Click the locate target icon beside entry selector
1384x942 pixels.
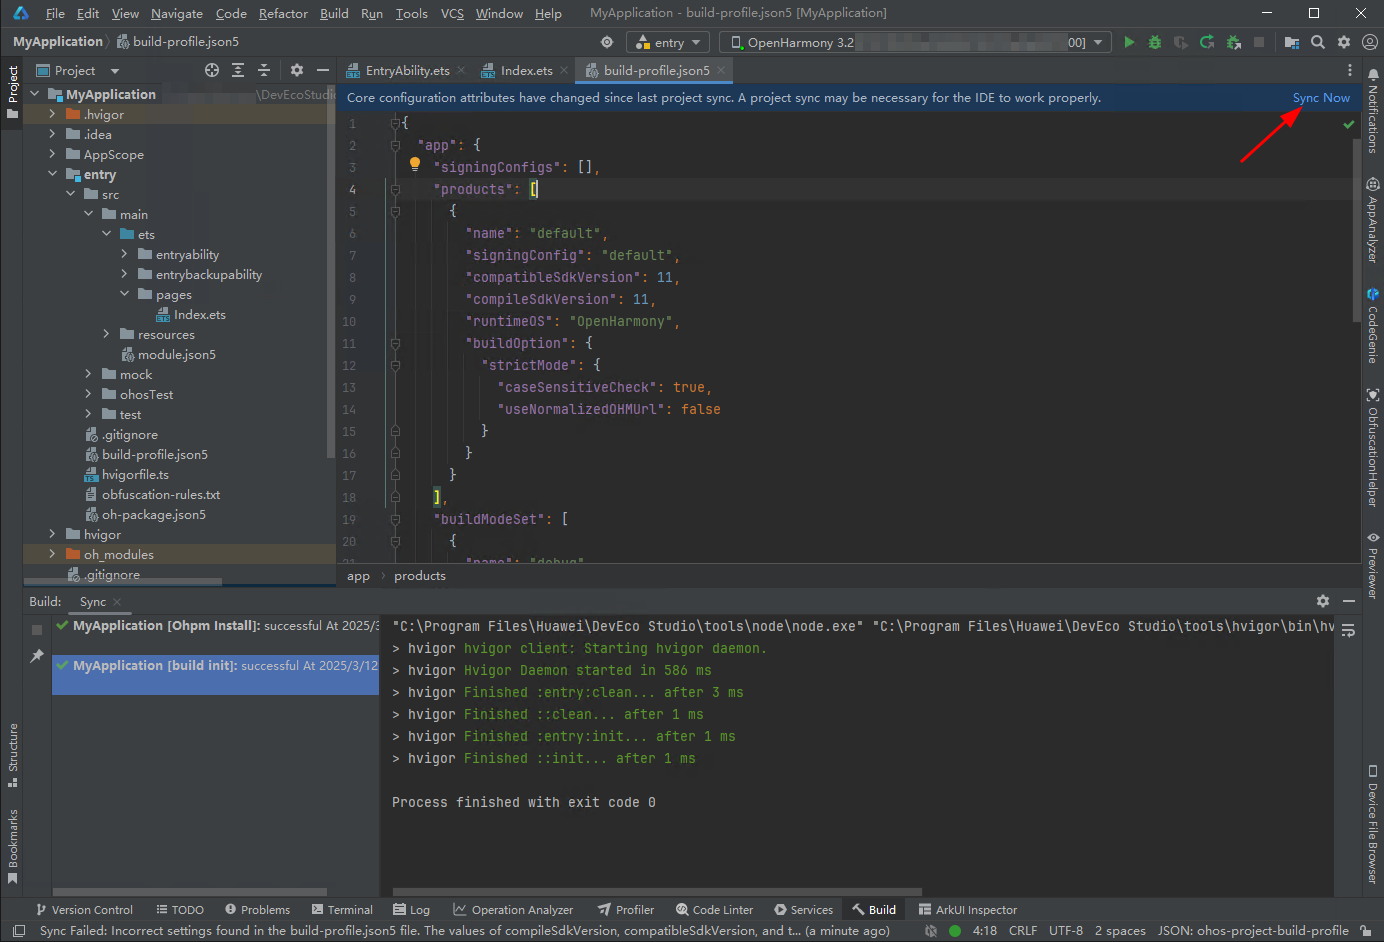[607, 42]
